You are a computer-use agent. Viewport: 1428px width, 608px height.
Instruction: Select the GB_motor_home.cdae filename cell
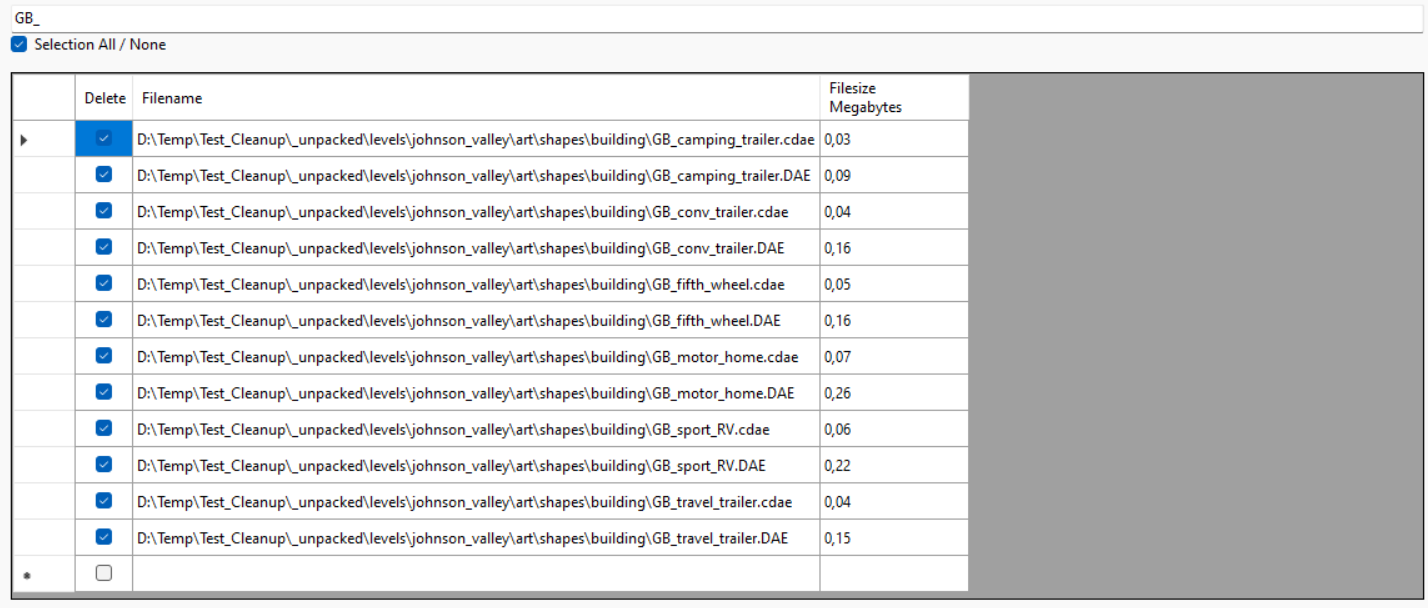(x=476, y=356)
